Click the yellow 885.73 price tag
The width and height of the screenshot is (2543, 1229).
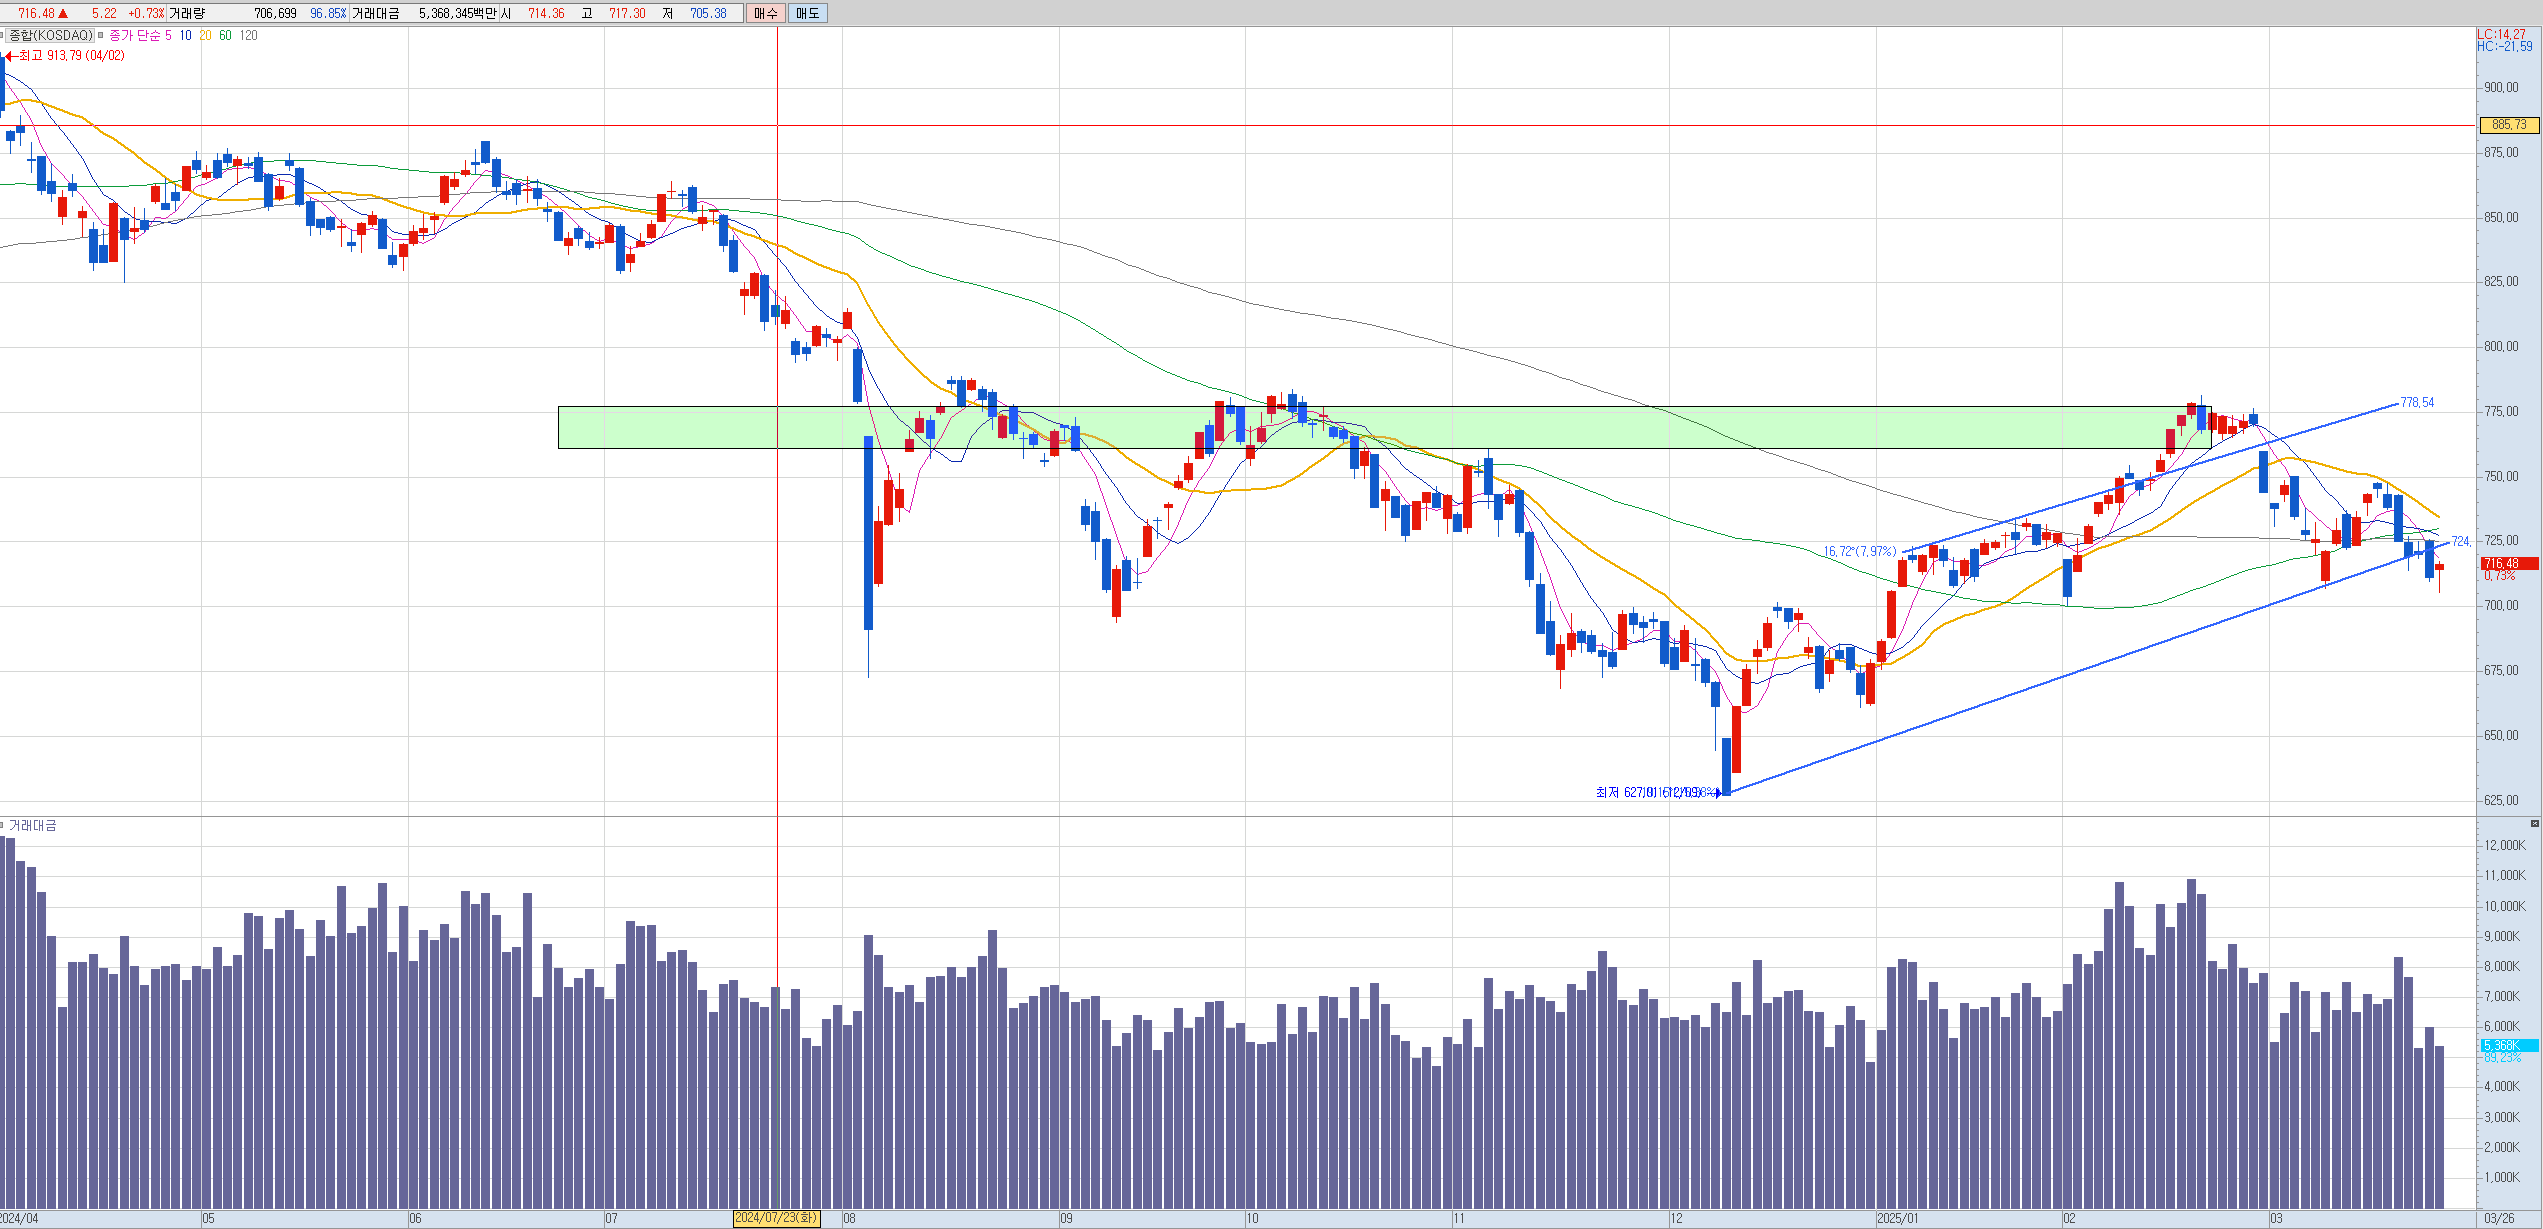pos(2508,125)
